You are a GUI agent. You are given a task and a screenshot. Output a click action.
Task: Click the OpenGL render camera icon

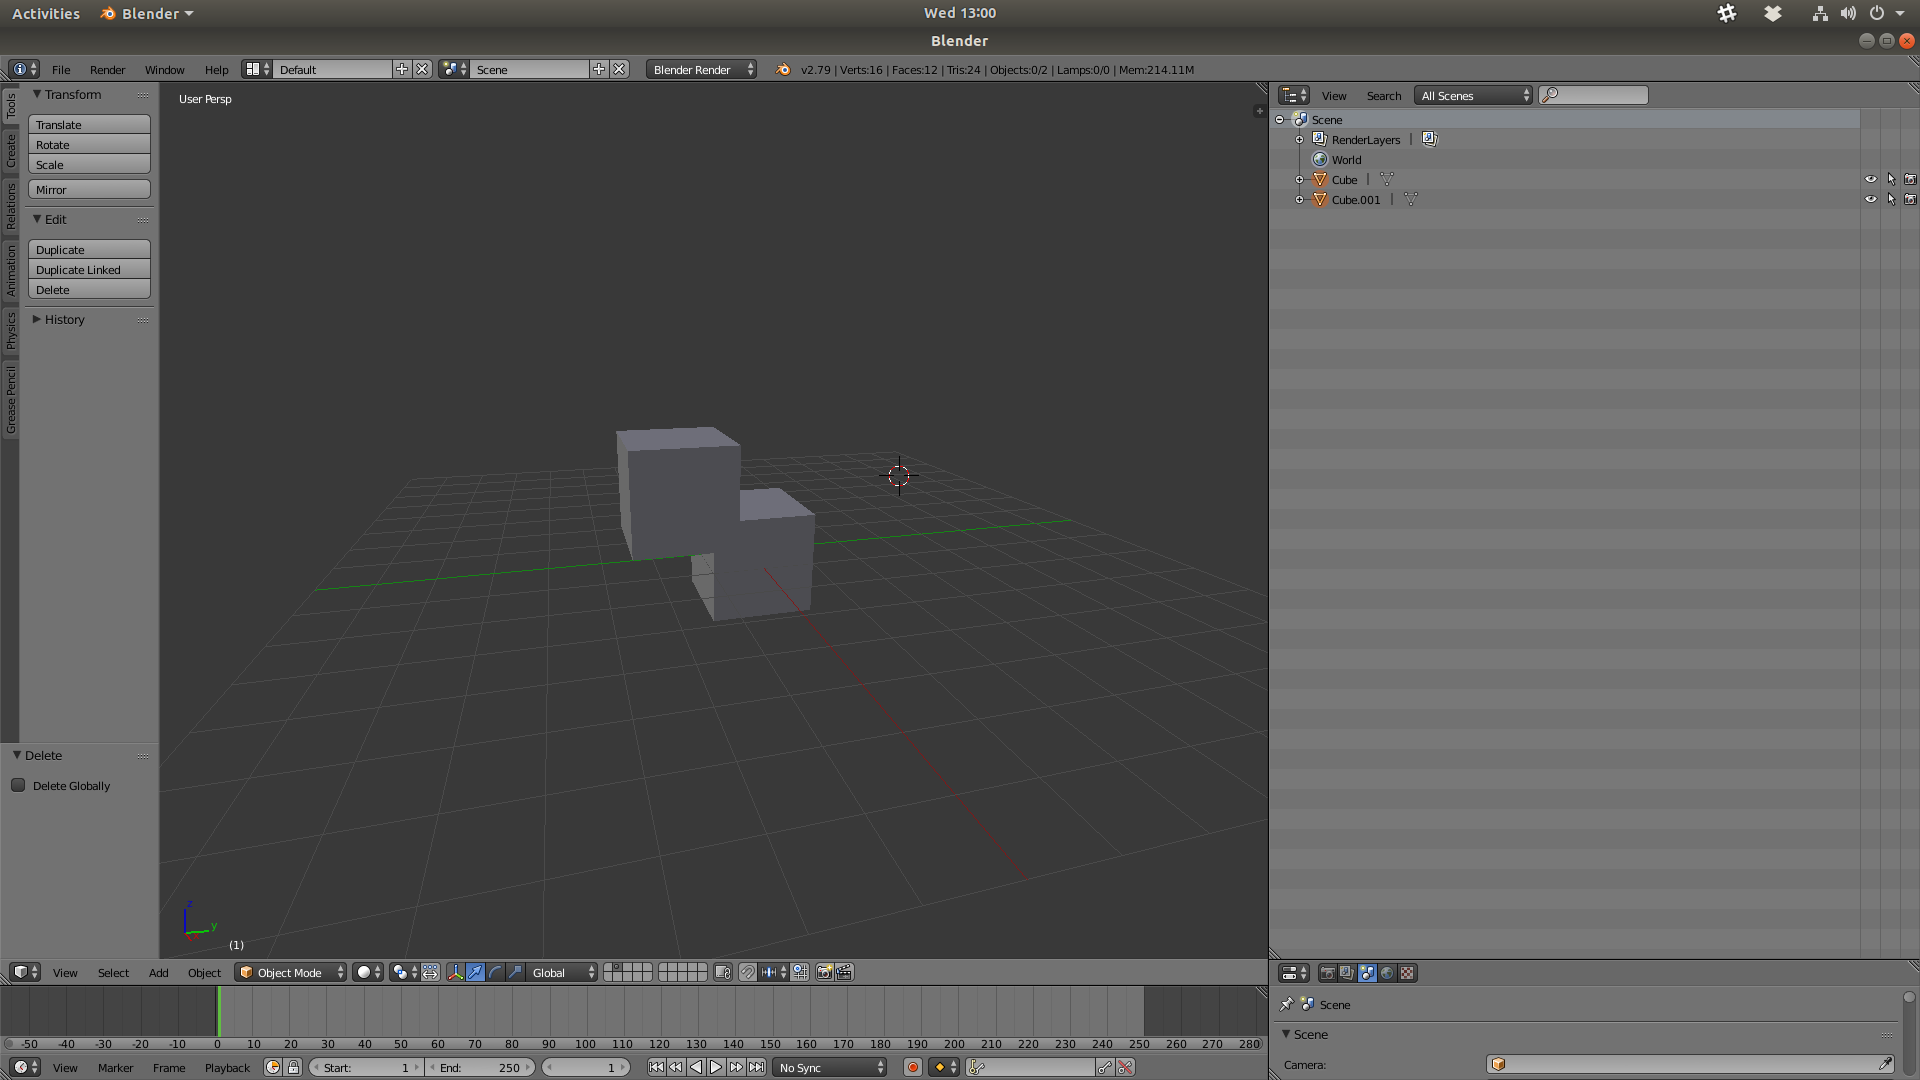824,973
